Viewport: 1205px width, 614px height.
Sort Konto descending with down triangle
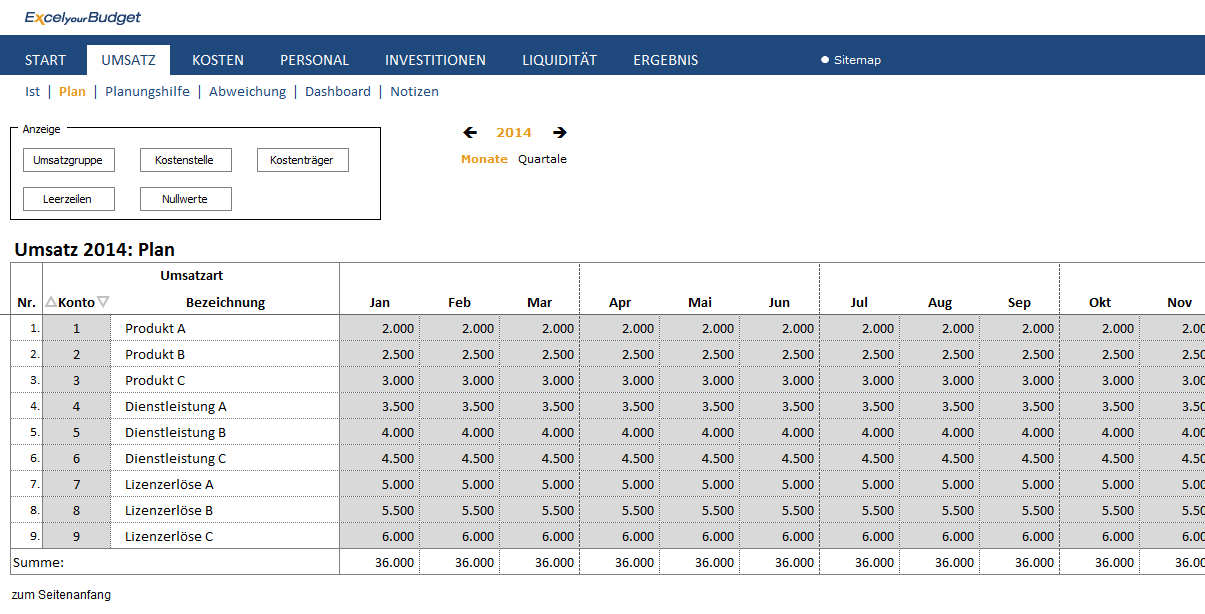click(x=103, y=302)
